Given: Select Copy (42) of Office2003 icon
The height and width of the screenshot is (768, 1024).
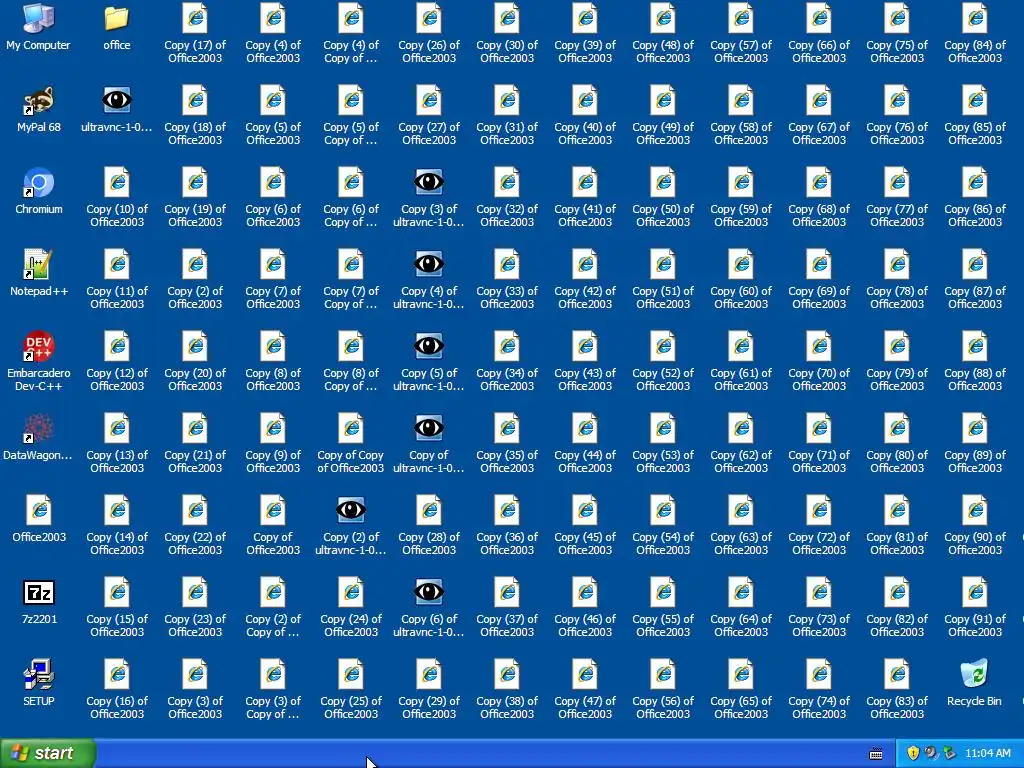Looking at the screenshot, I should (584, 264).
